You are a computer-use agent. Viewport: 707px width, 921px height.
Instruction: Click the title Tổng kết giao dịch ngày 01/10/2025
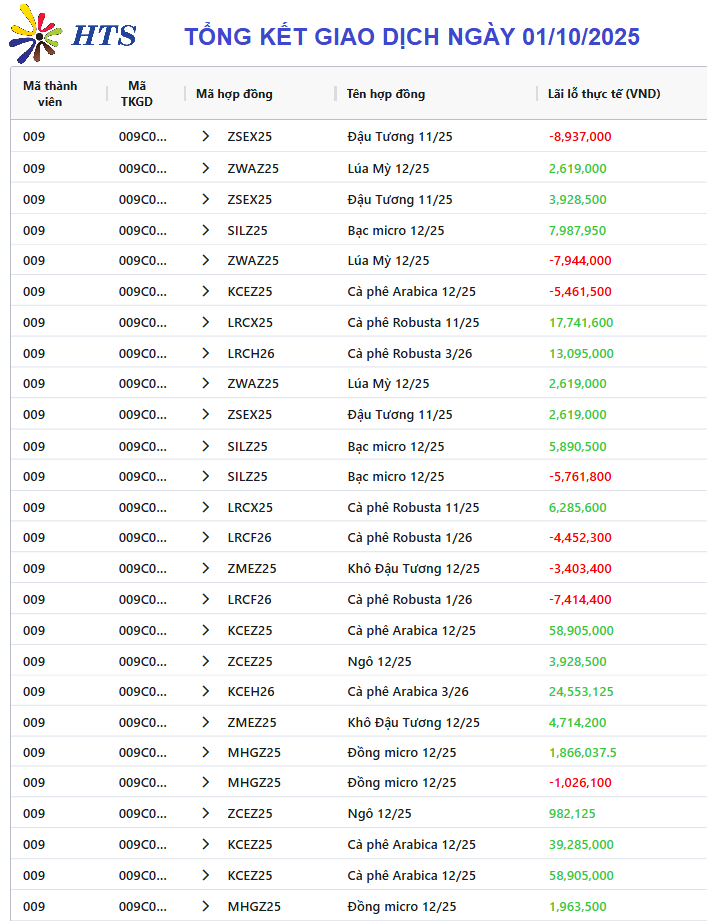point(412,37)
